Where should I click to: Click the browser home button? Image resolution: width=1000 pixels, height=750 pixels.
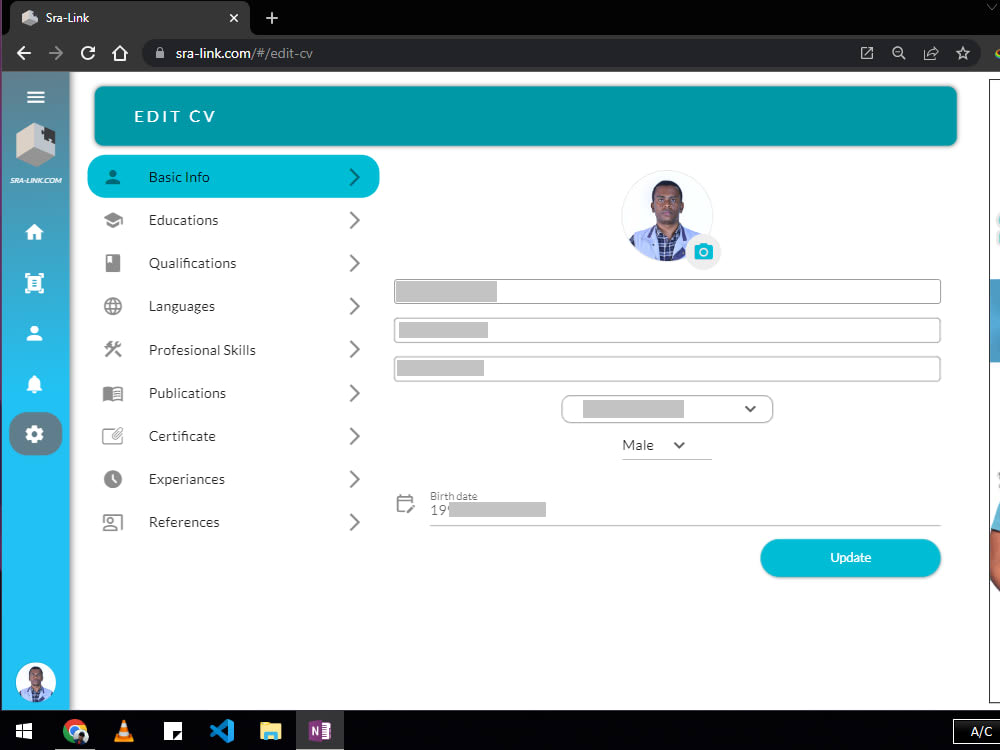click(120, 53)
